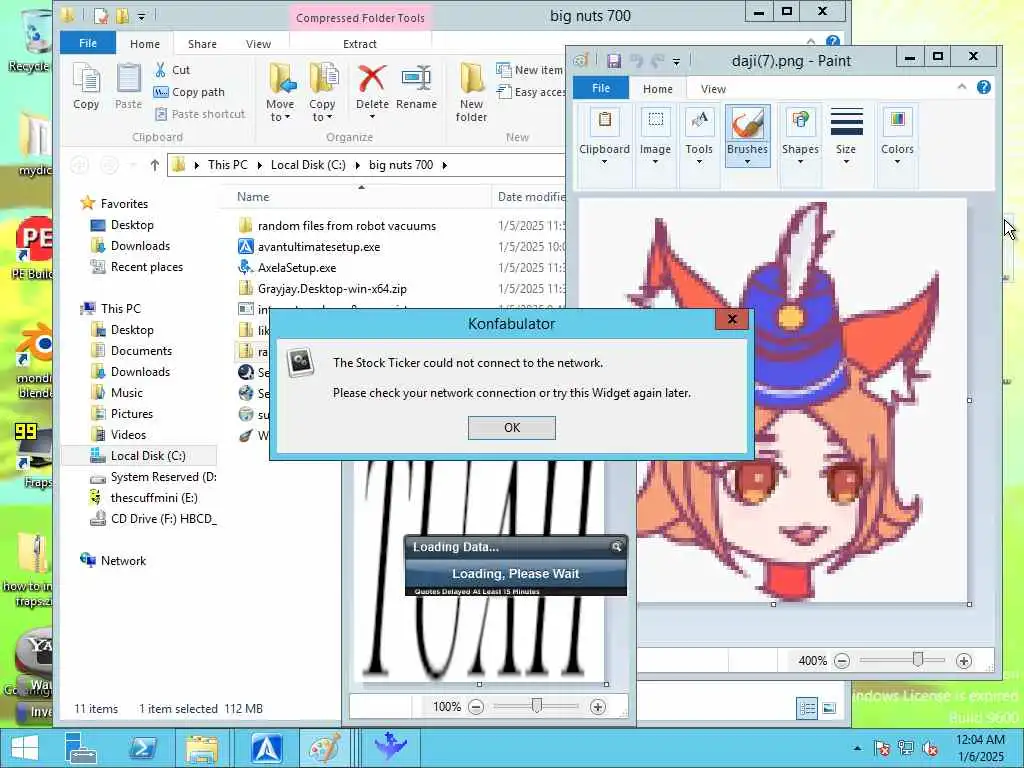The image size is (1024, 768).
Task: Click the Up arrow beside the address bar
Action: pos(154,165)
